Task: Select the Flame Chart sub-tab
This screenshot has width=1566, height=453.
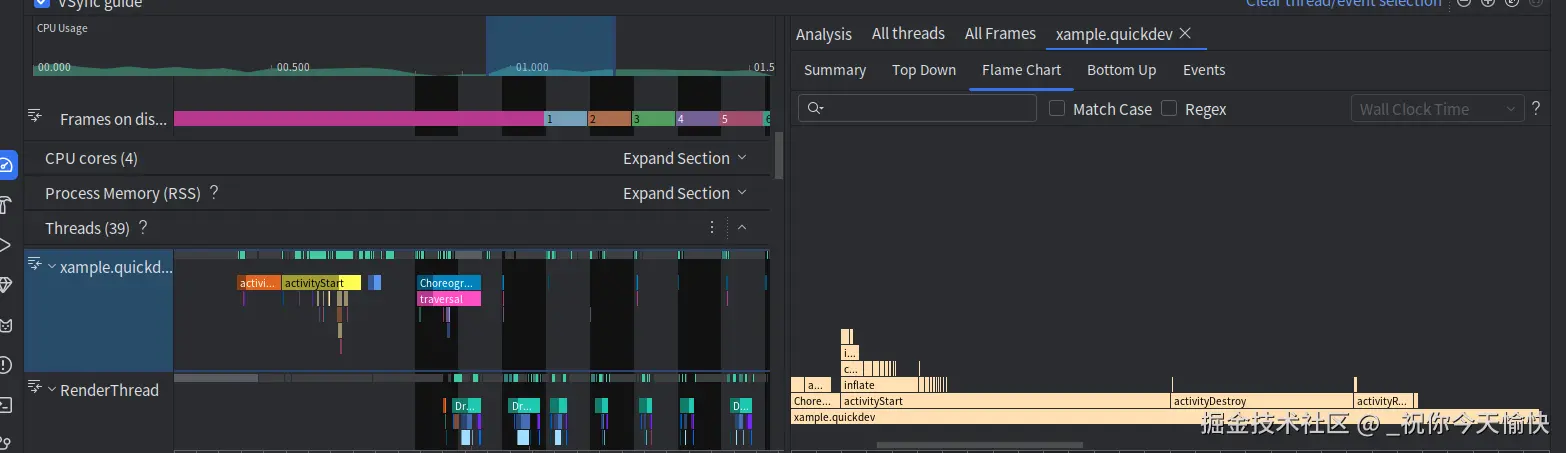Action: (1021, 70)
